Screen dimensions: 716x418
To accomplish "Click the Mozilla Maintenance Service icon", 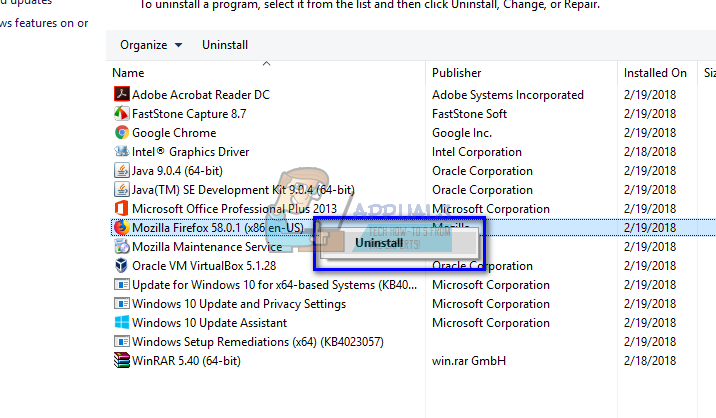I will (121, 247).
